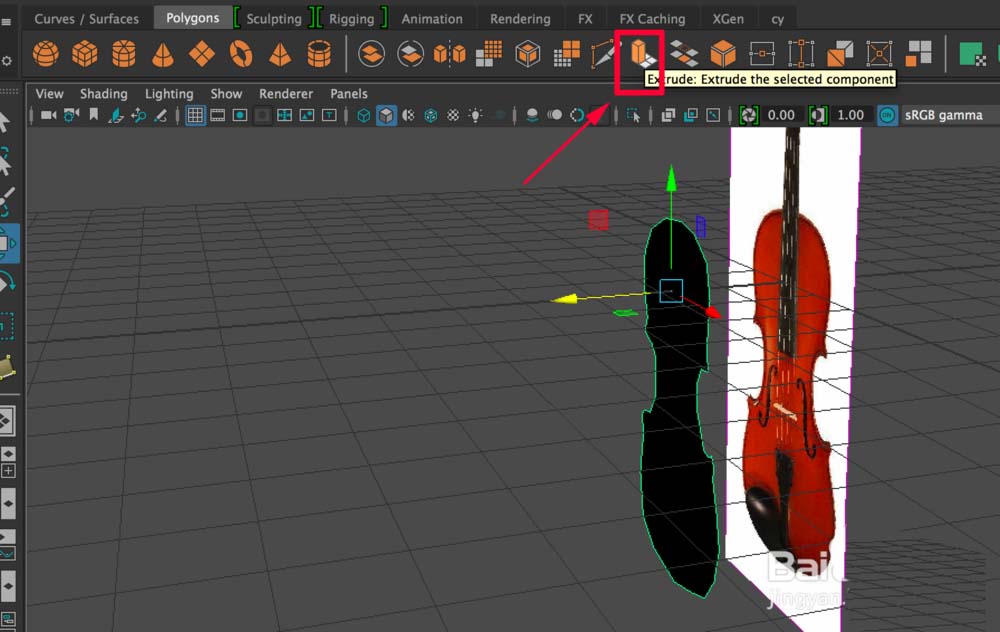Create a polygon cylinder from the shelf
The image size is (1000, 632).
(124, 54)
